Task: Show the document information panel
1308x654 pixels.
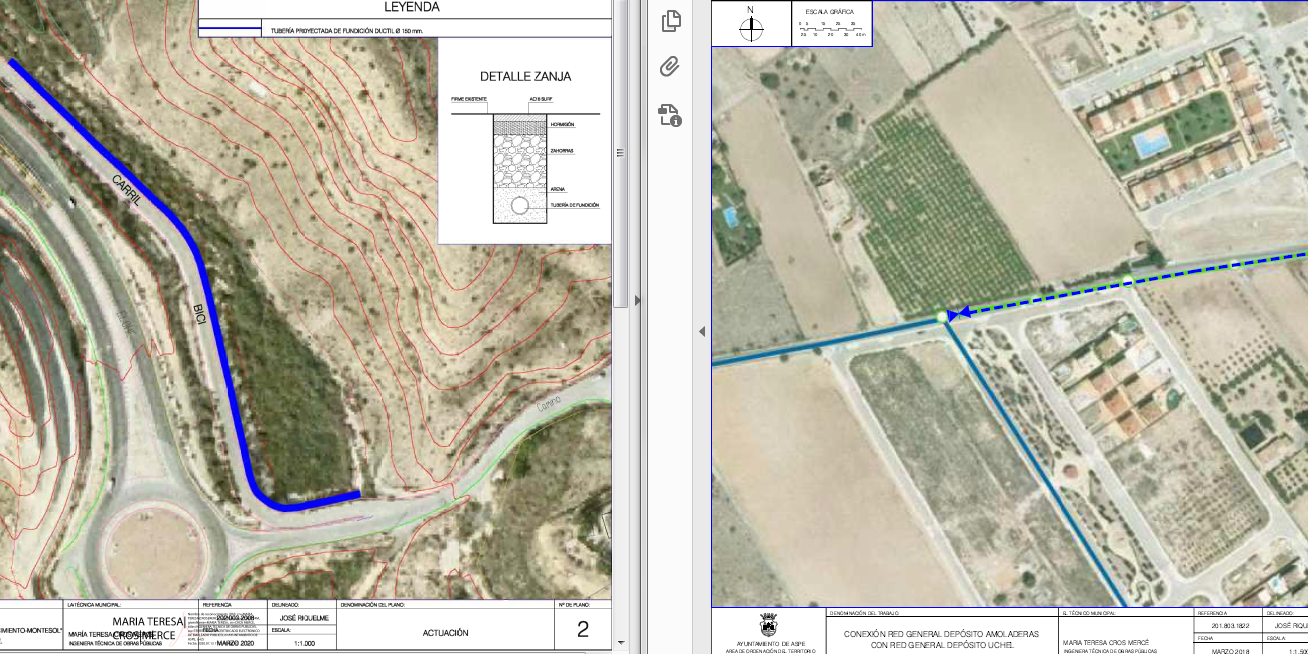Action: tap(670, 115)
